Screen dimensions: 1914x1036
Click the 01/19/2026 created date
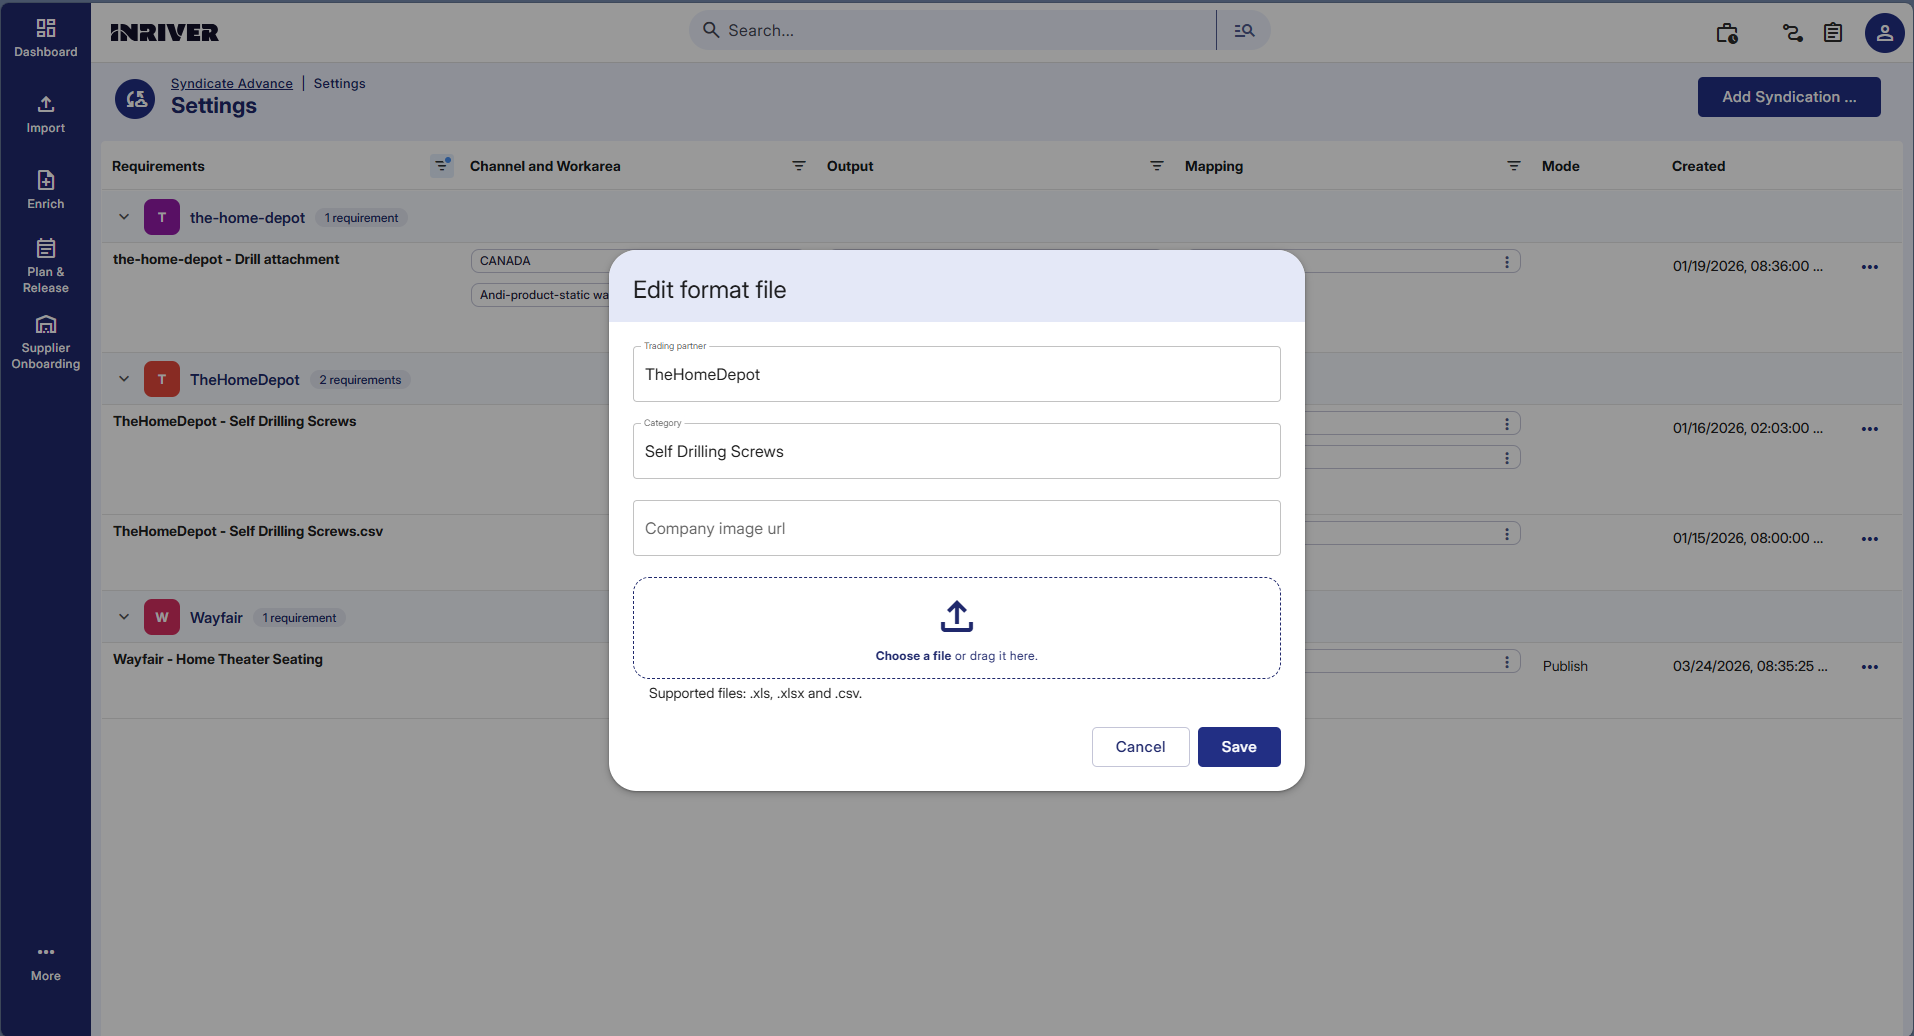tap(1748, 266)
